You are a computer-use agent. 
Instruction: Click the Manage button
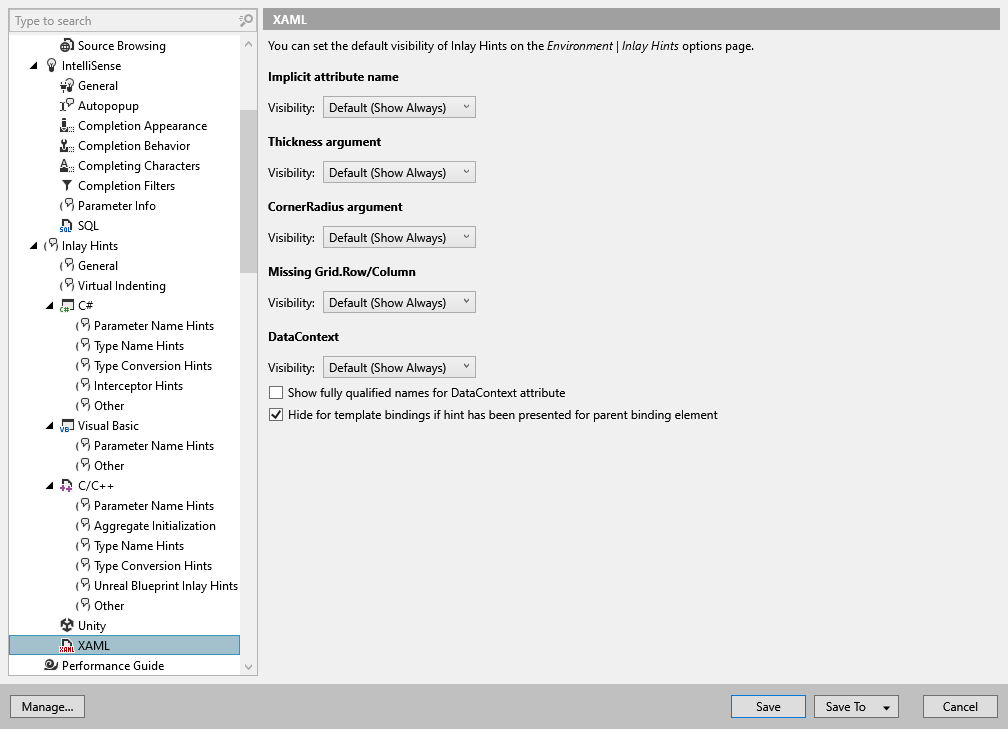tap(47, 706)
